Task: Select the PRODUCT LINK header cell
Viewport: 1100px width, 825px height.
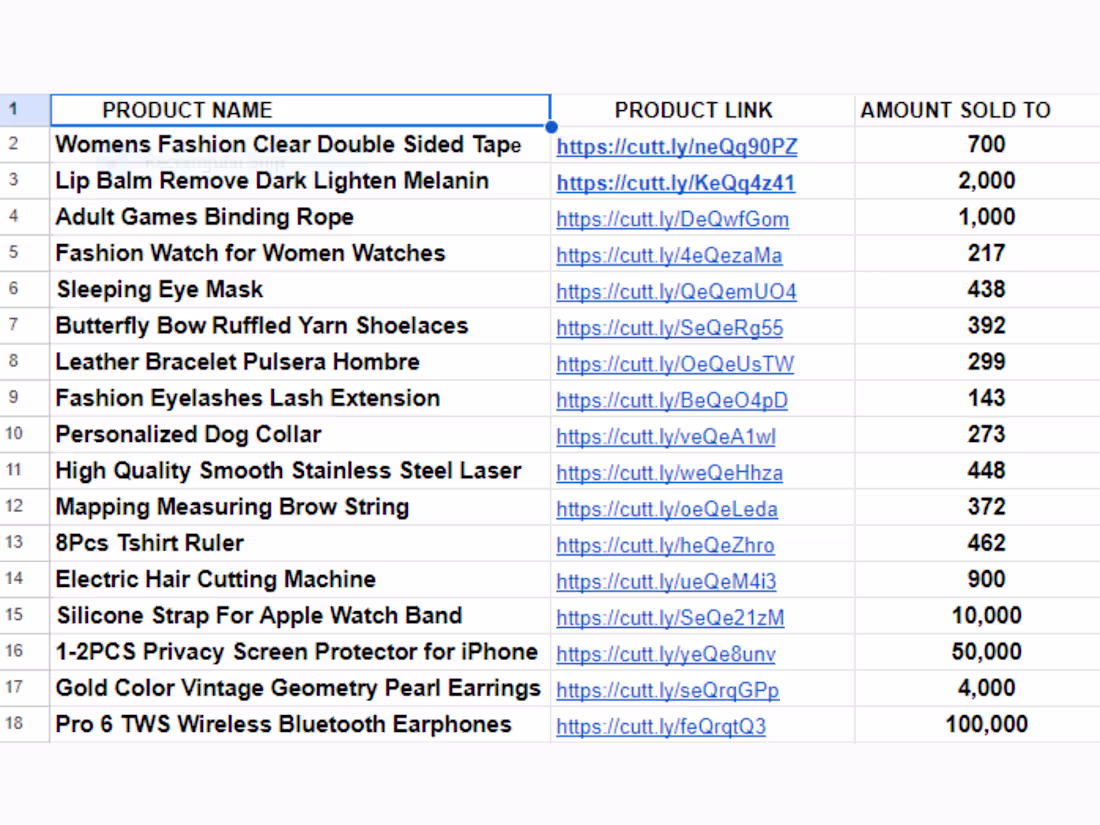Action: pos(702,110)
